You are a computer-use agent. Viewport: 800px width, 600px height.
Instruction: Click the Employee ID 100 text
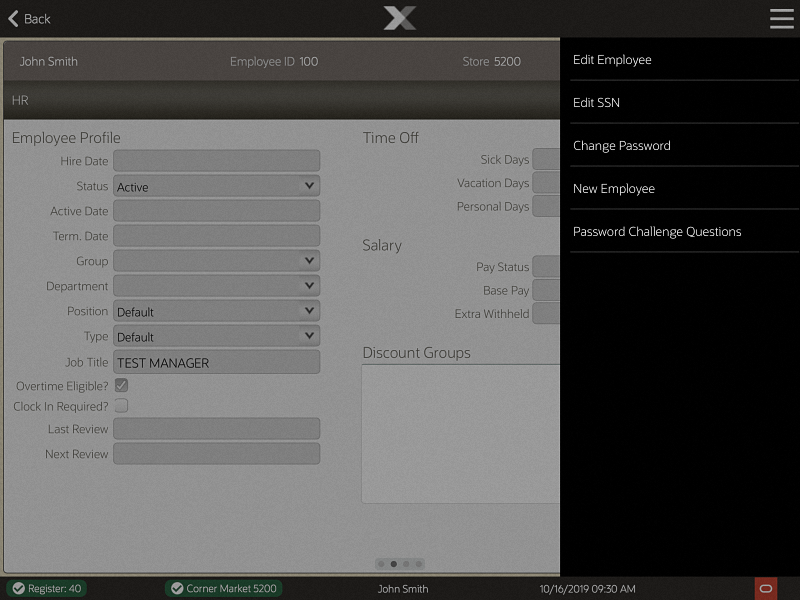pyautogui.click(x=274, y=62)
